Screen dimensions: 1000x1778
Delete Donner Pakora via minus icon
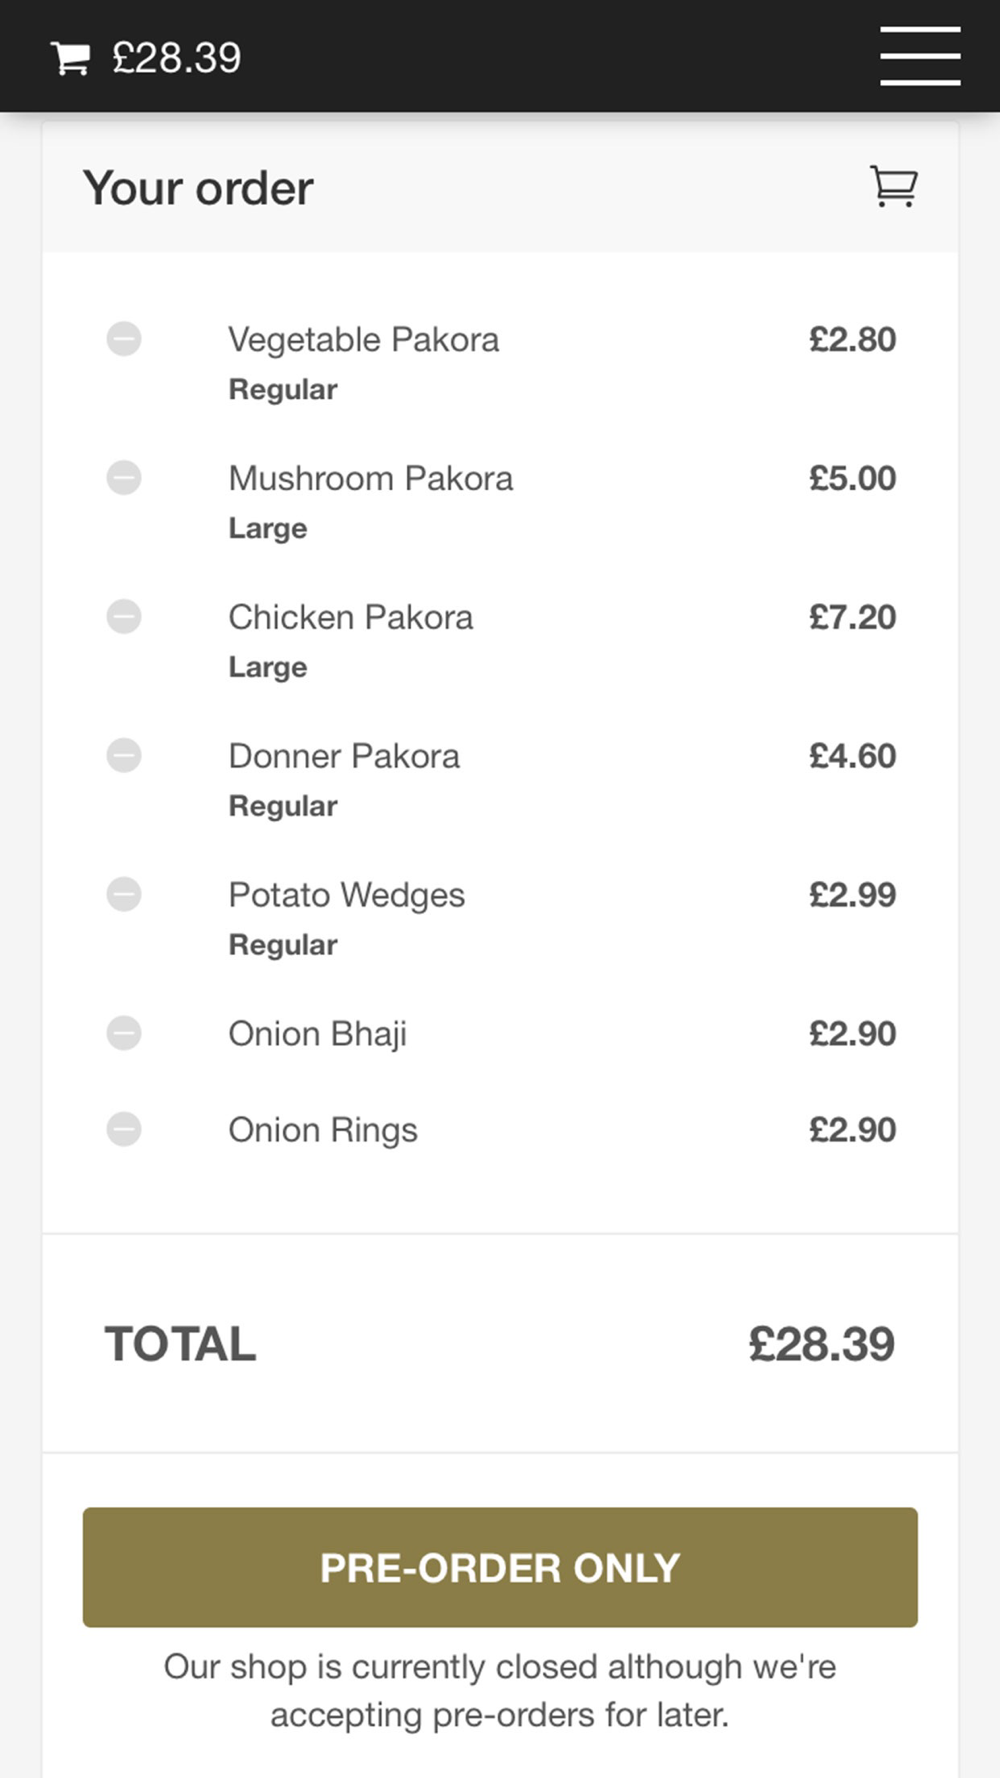click(124, 755)
